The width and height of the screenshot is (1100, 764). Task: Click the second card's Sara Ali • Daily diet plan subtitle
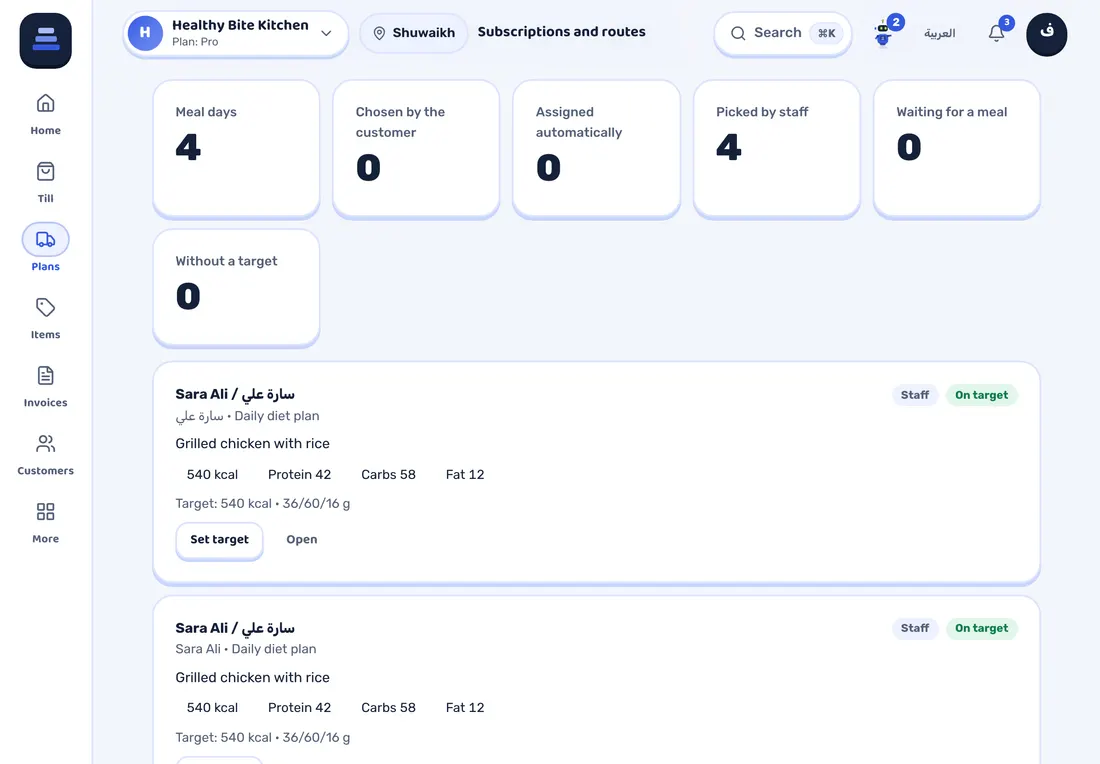click(246, 649)
